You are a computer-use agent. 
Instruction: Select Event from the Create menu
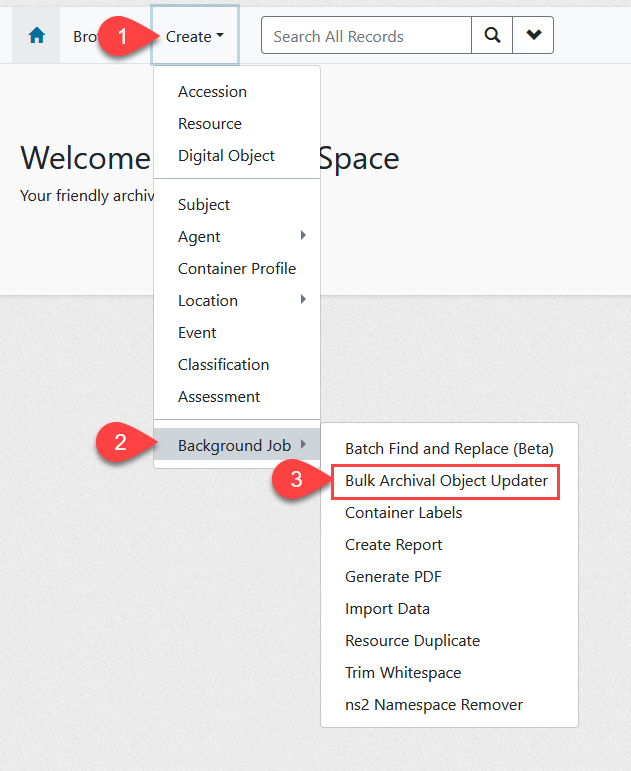point(197,333)
